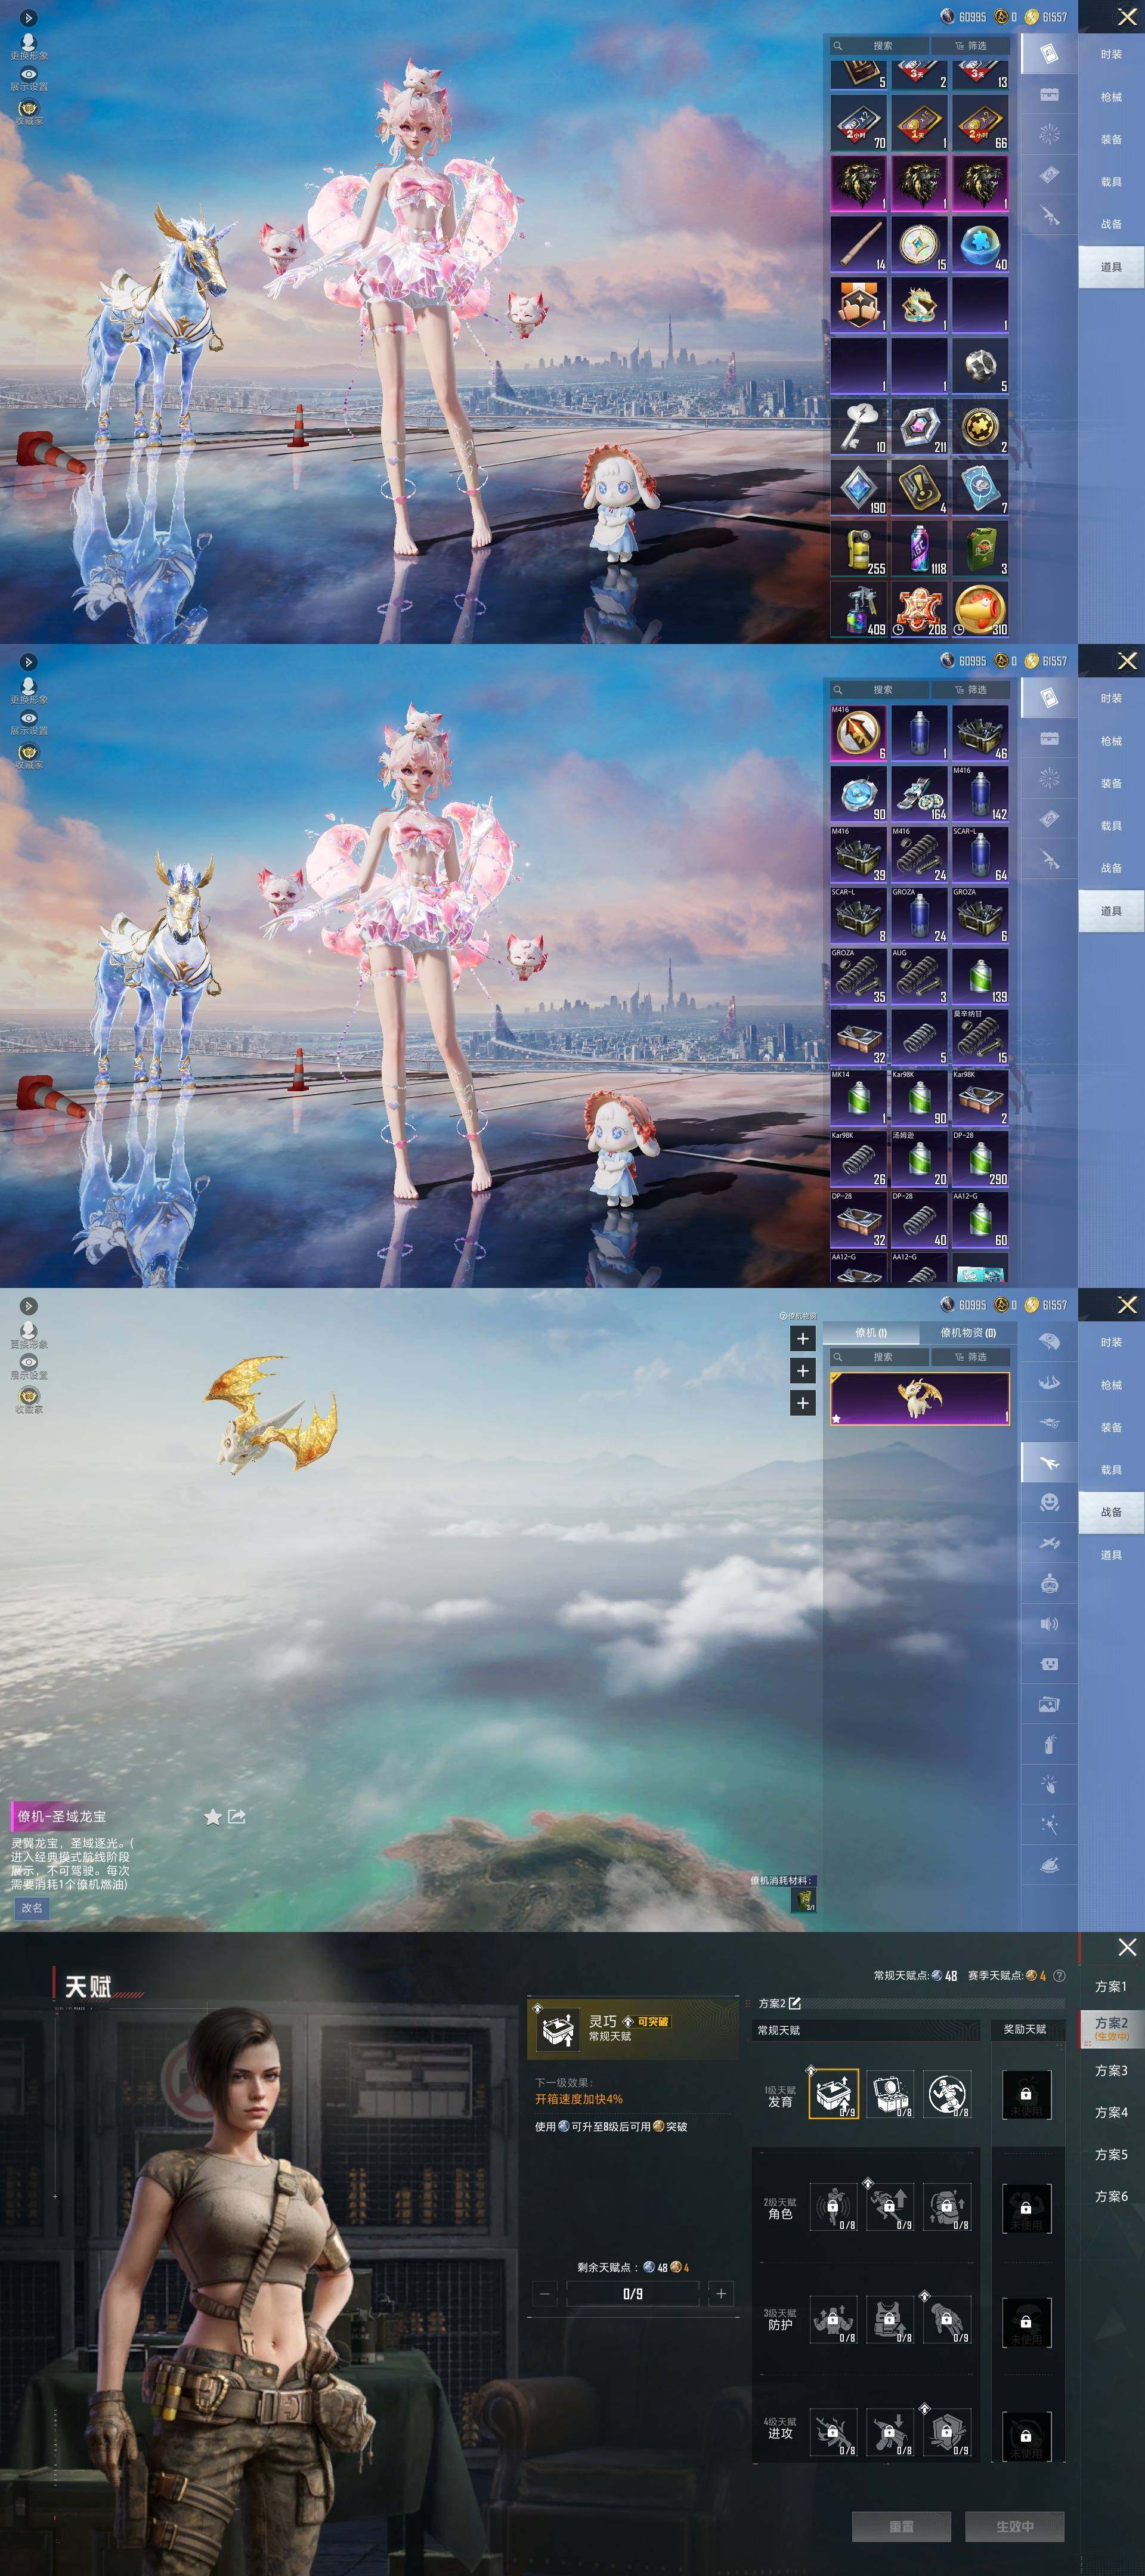Select scheme 方案3 in the talent screen
Image resolution: width=1145 pixels, height=2576 pixels.
pyautogui.click(x=1110, y=2070)
